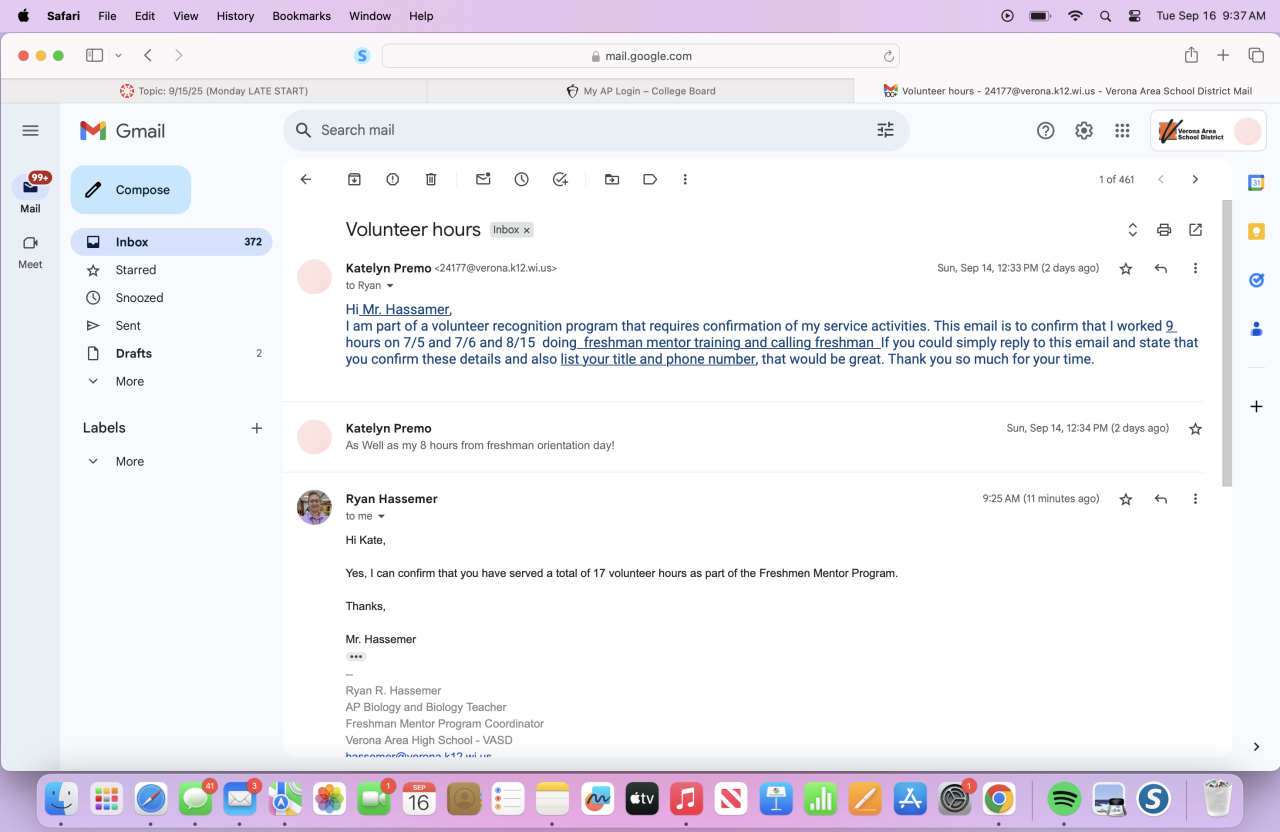Image resolution: width=1280 pixels, height=832 pixels.
Task: Hide side panel chevron
Action: coord(1256,747)
